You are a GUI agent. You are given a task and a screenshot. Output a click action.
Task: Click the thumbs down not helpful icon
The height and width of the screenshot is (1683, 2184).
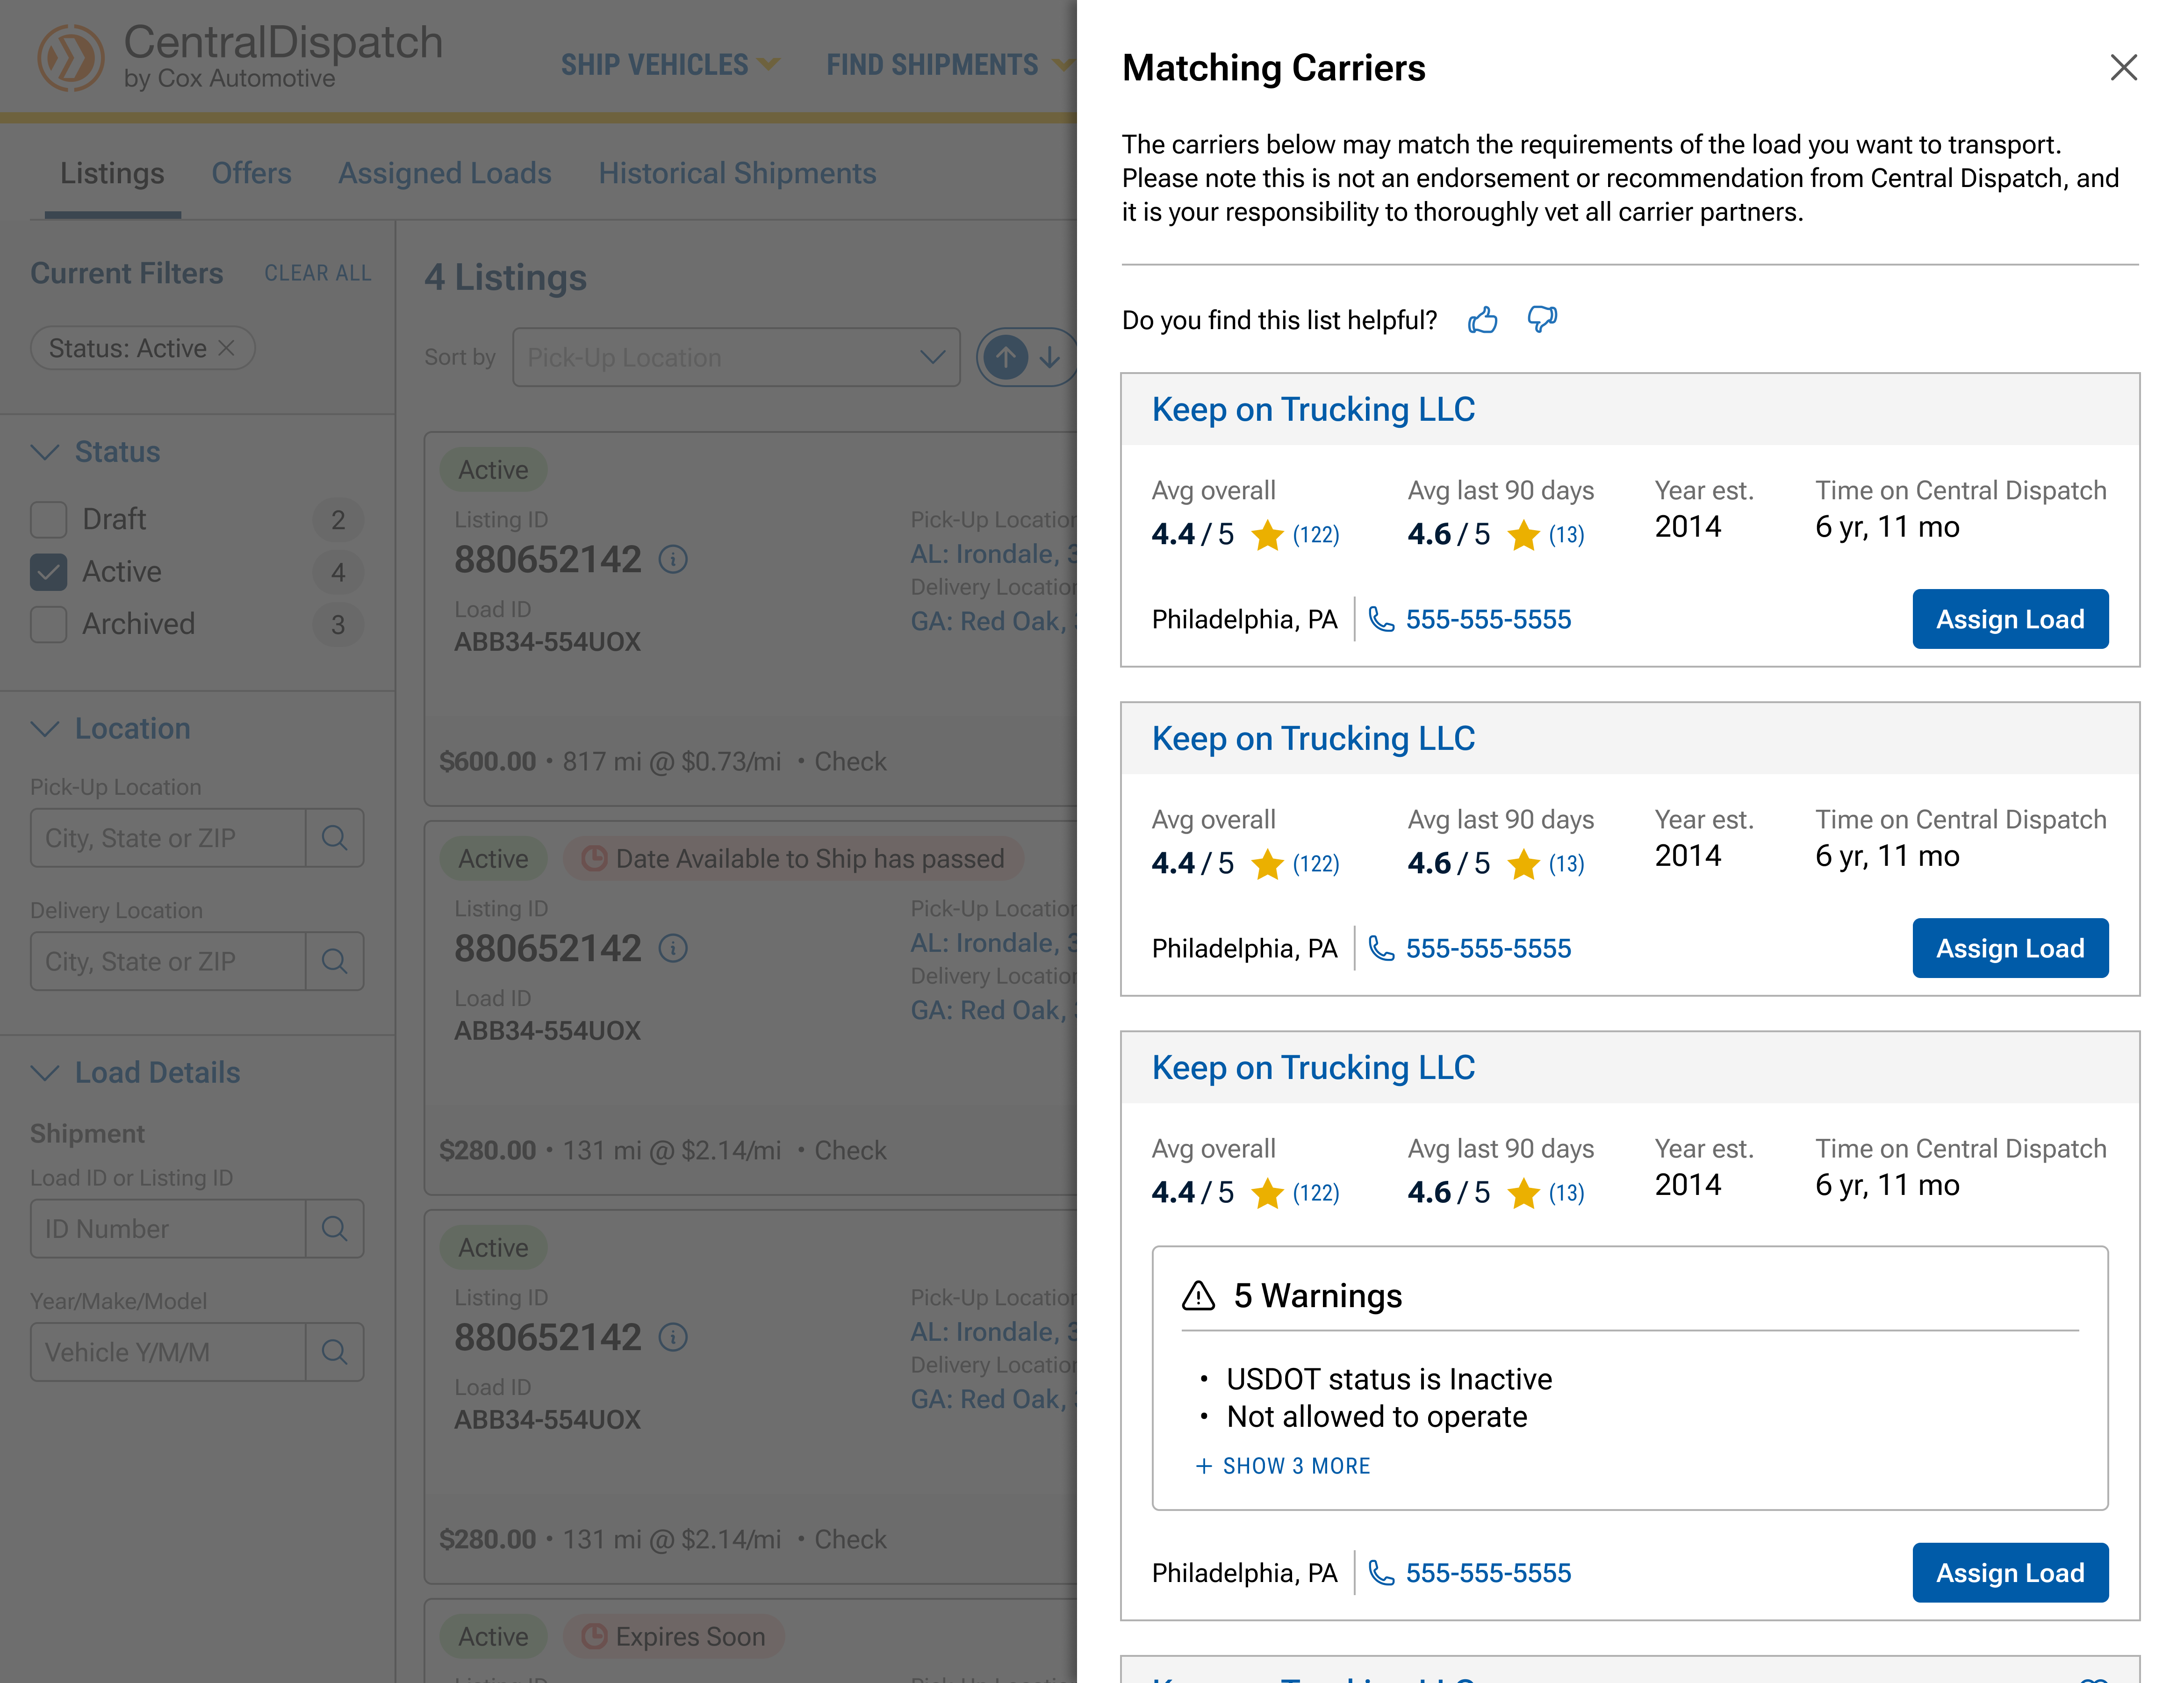point(1542,320)
